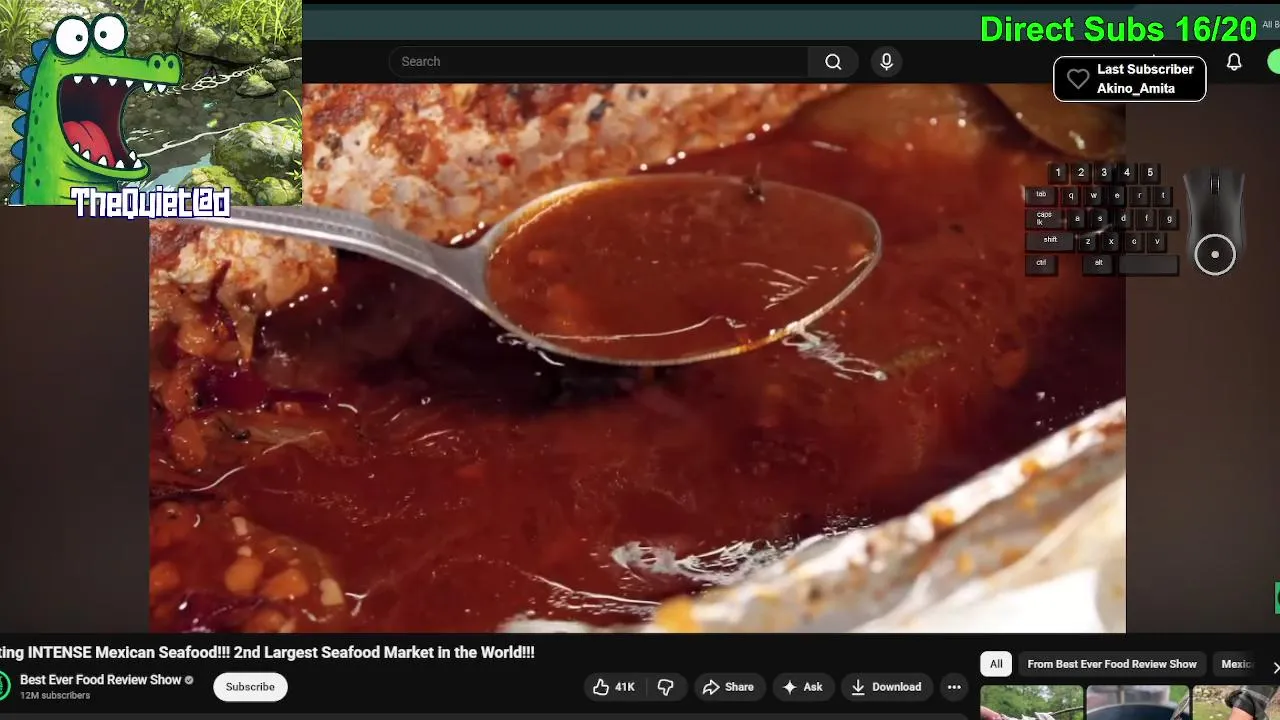1280x720 pixels.
Task: Click the verified badge beside channel name
Action: pos(189,680)
